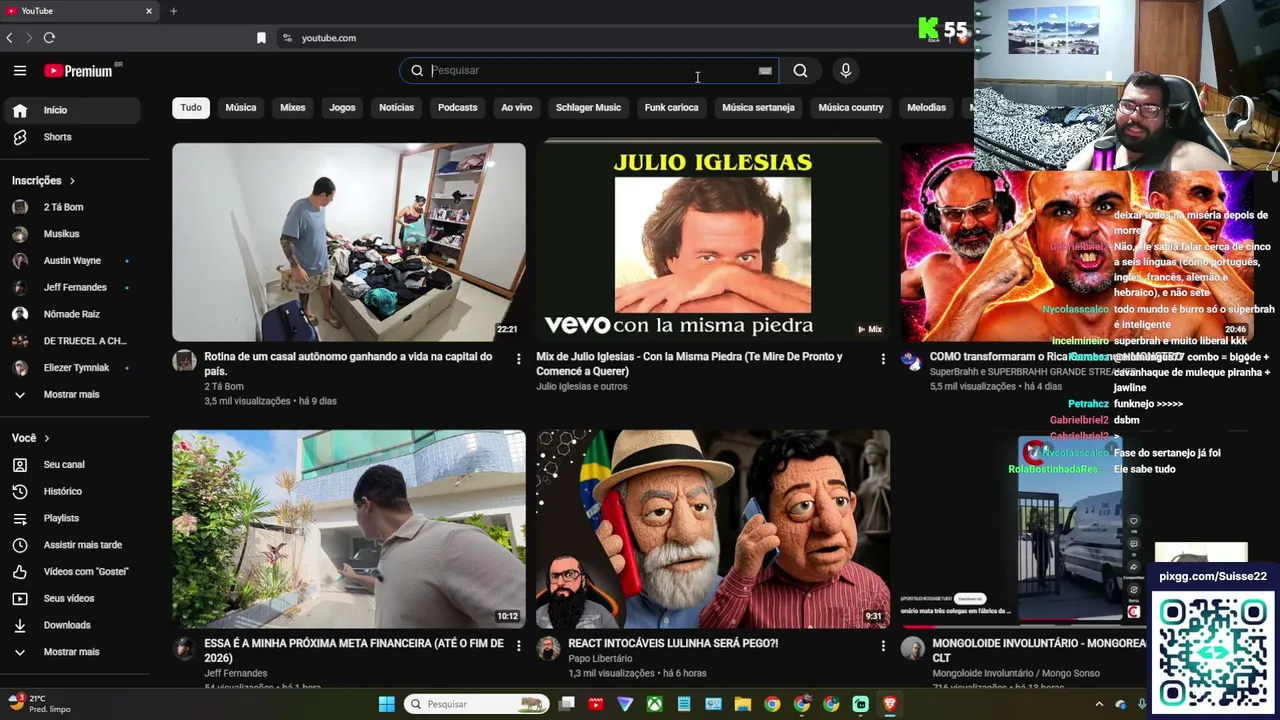Viewport: 1280px width, 720px height.
Task: Open video titled REACT INTOCÁVEIS LULINHA SERÁ PEGO?!
Action: pos(673,644)
